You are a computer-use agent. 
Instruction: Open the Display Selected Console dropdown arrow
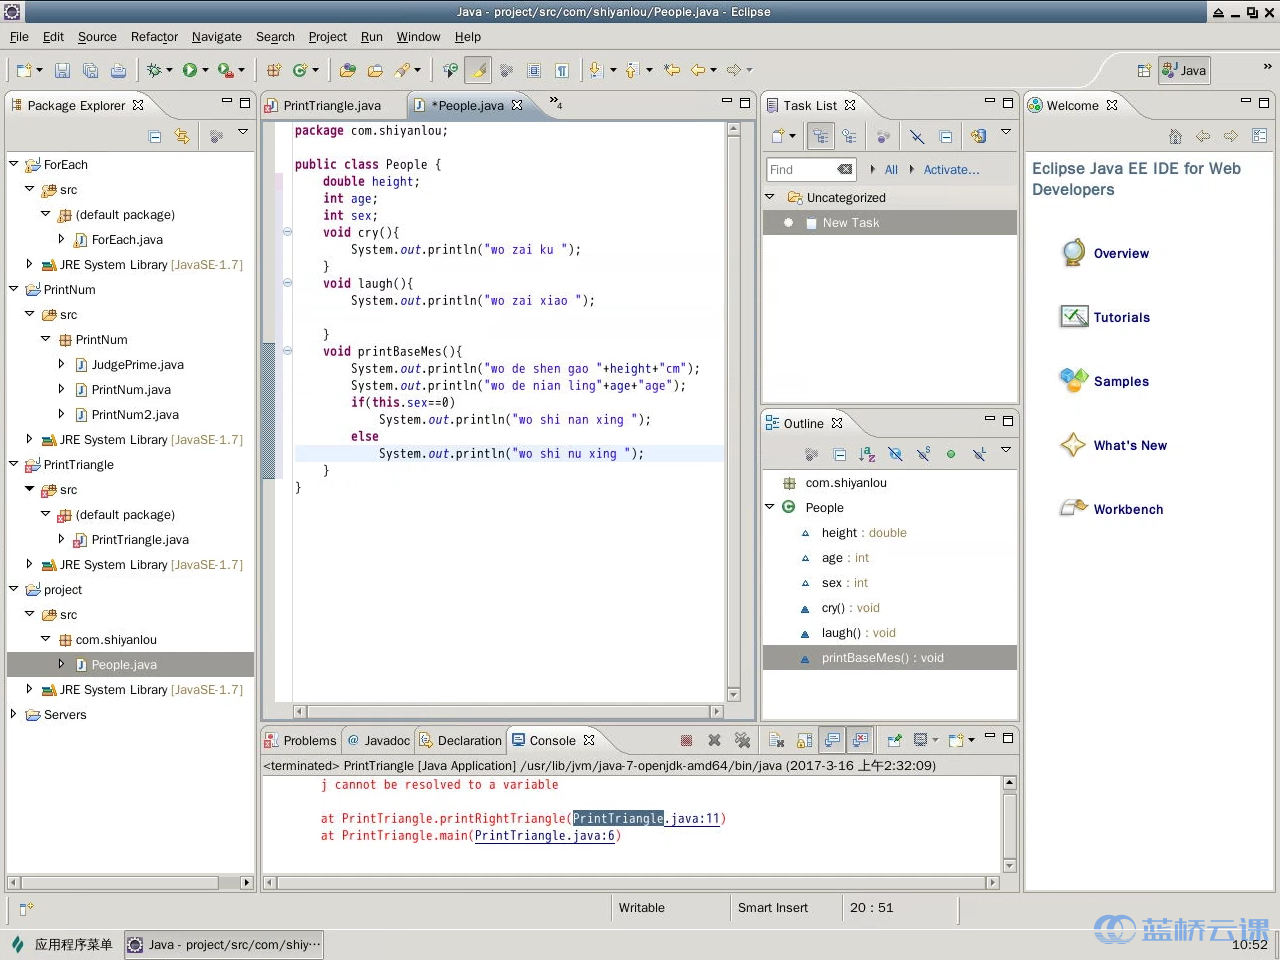pos(935,740)
